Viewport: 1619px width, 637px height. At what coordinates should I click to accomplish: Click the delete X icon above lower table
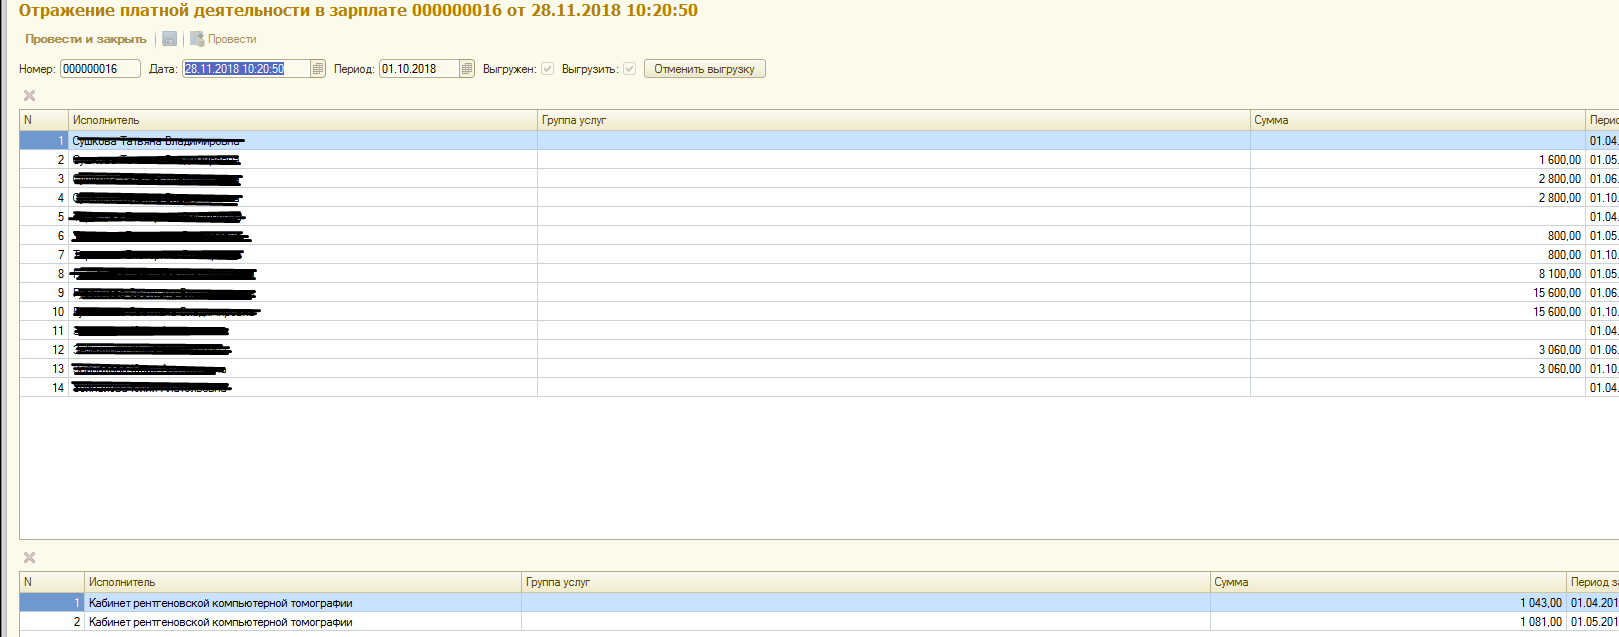coord(29,558)
